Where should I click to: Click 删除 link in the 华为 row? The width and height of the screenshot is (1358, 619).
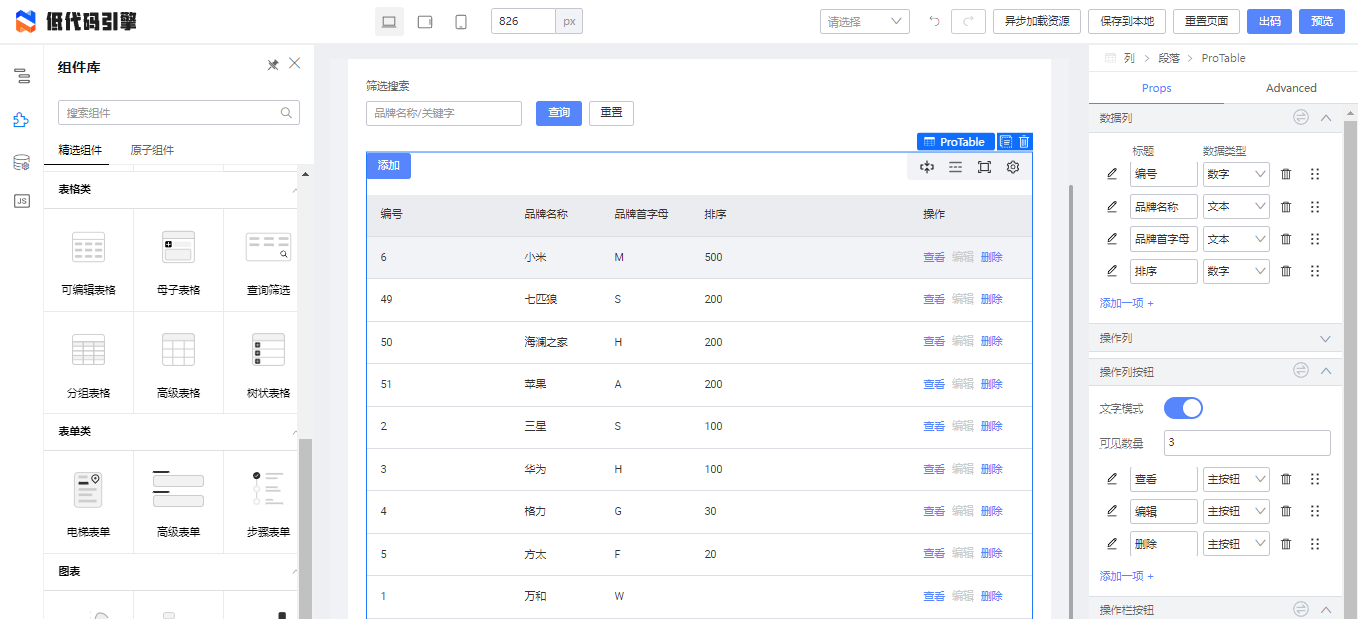click(x=991, y=469)
